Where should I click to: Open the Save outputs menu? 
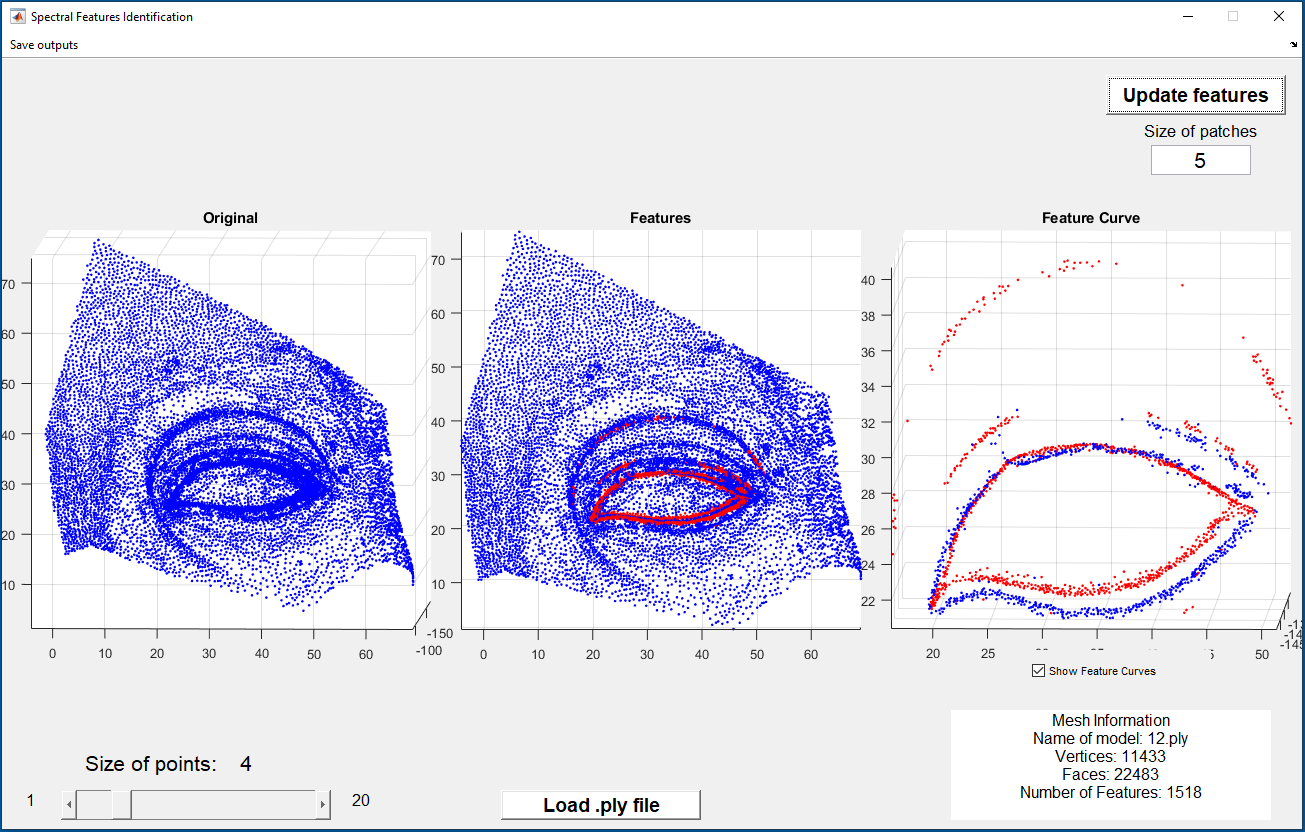click(x=44, y=45)
